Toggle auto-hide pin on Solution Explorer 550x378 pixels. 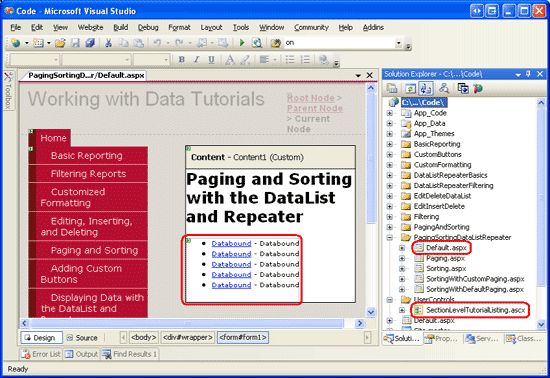(x=528, y=74)
